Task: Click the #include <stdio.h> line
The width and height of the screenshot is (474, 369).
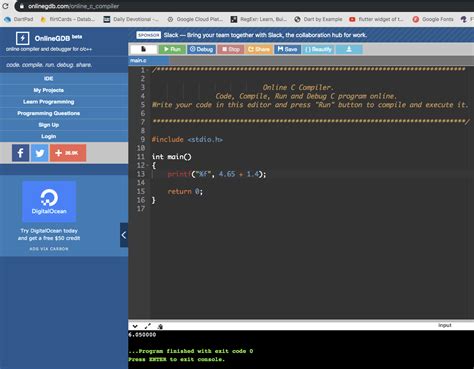Action: [187, 139]
